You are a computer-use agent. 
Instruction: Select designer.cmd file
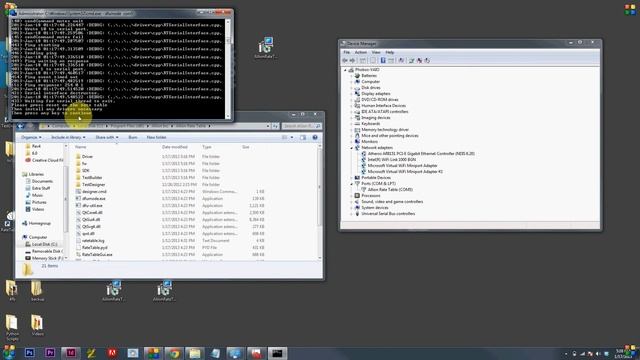click(94, 191)
